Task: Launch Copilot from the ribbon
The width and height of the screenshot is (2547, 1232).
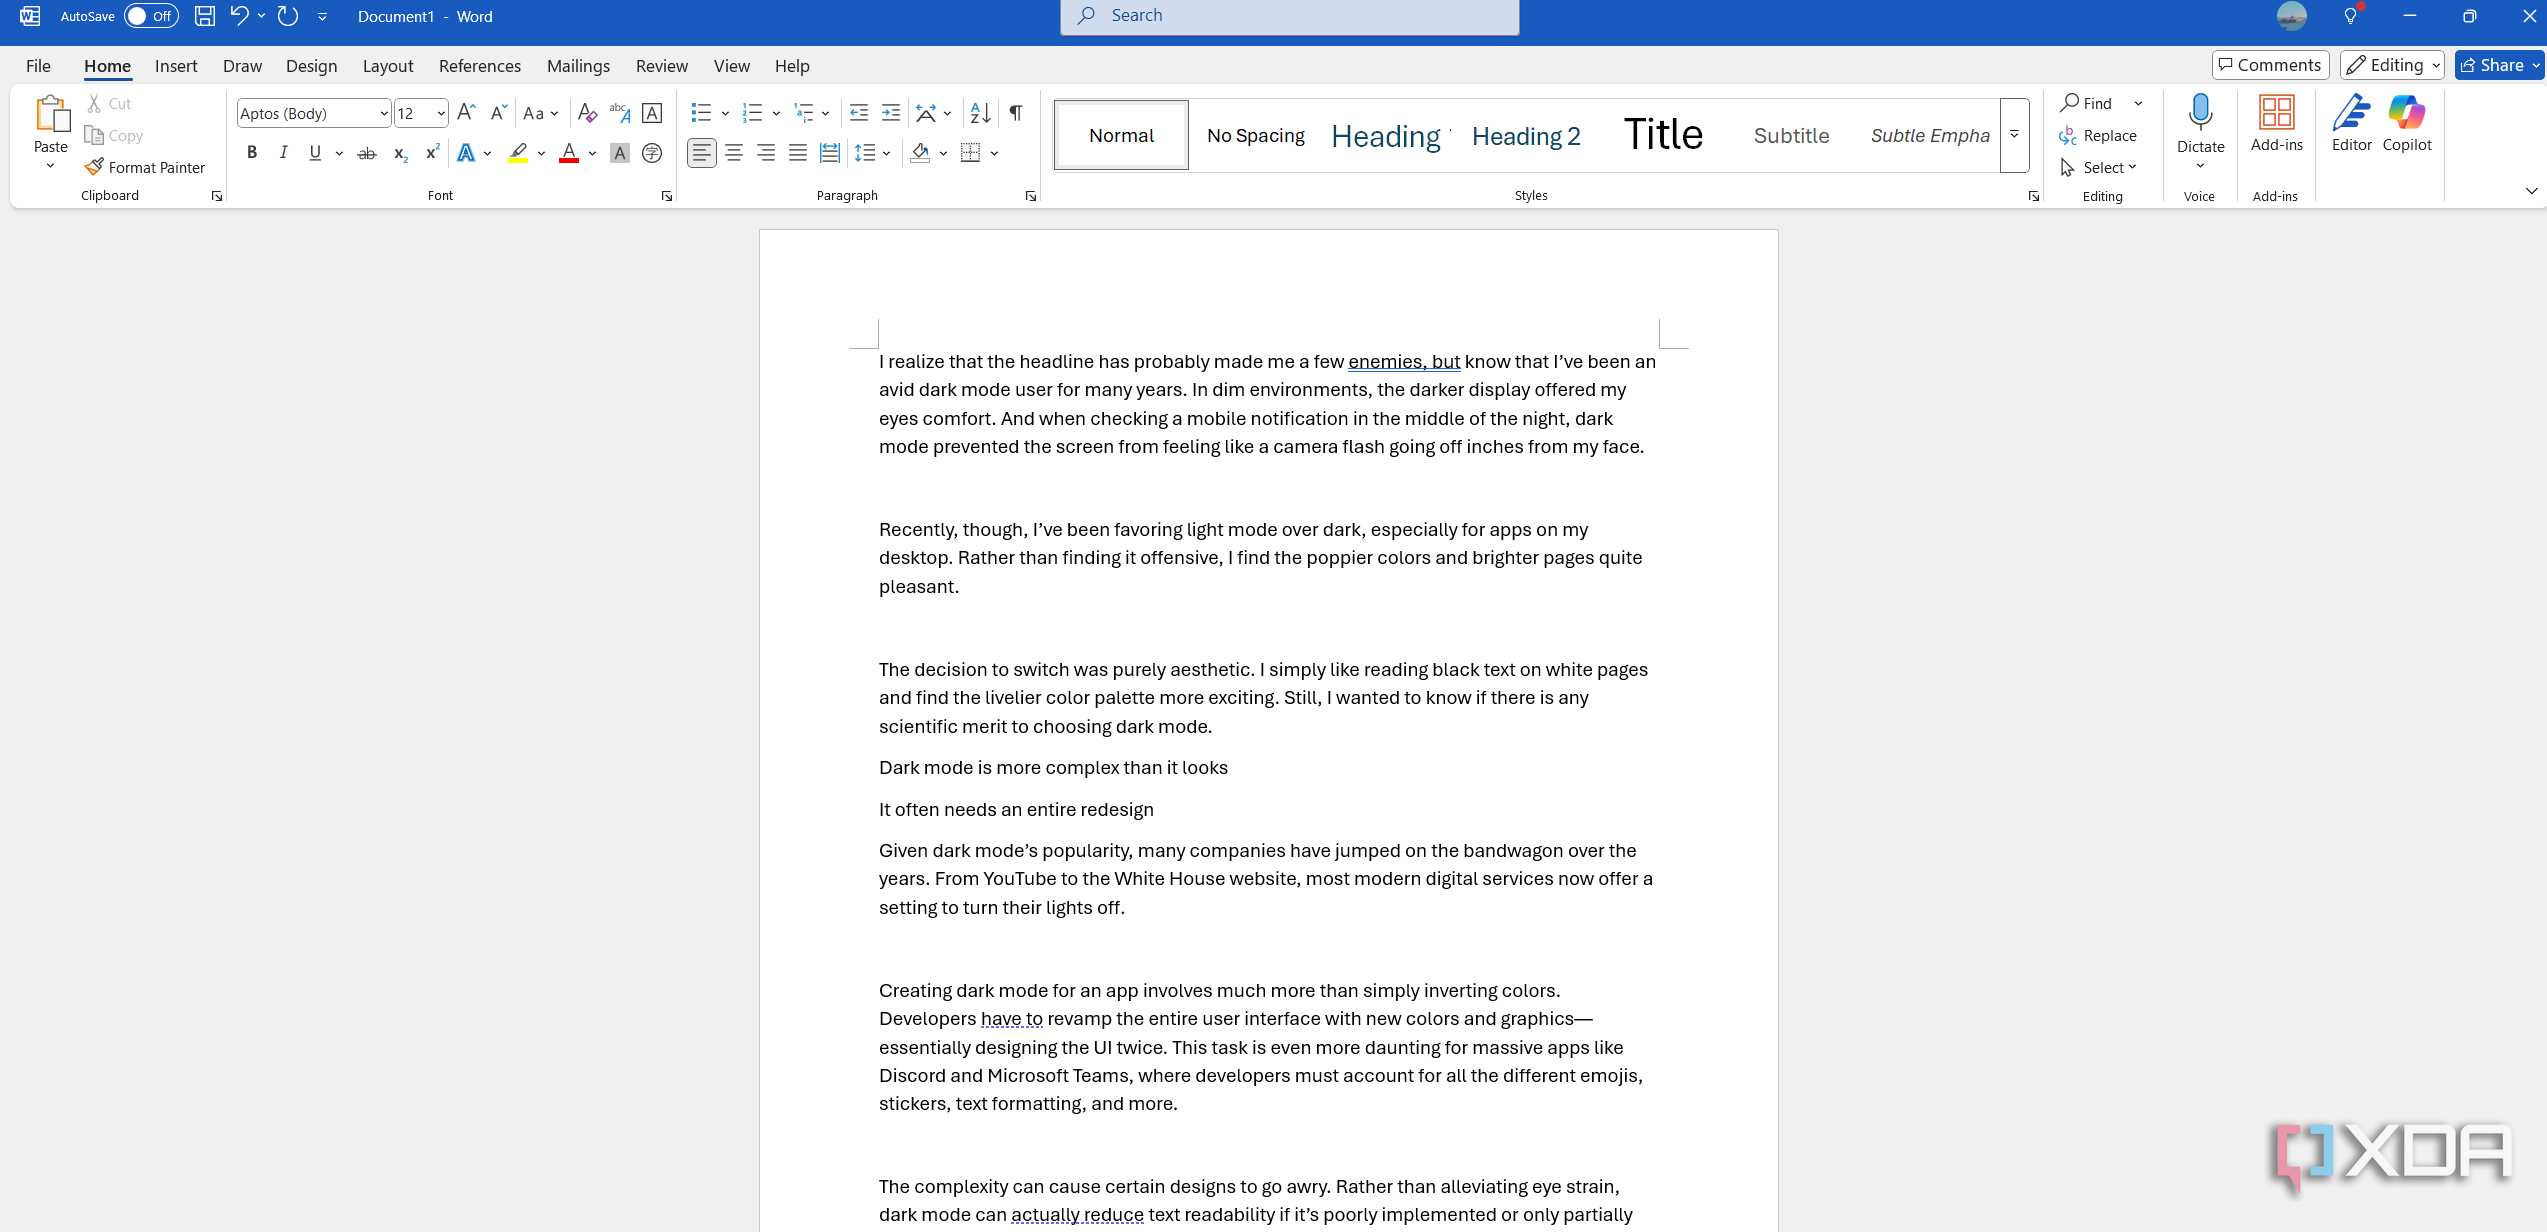Action: (2407, 124)
